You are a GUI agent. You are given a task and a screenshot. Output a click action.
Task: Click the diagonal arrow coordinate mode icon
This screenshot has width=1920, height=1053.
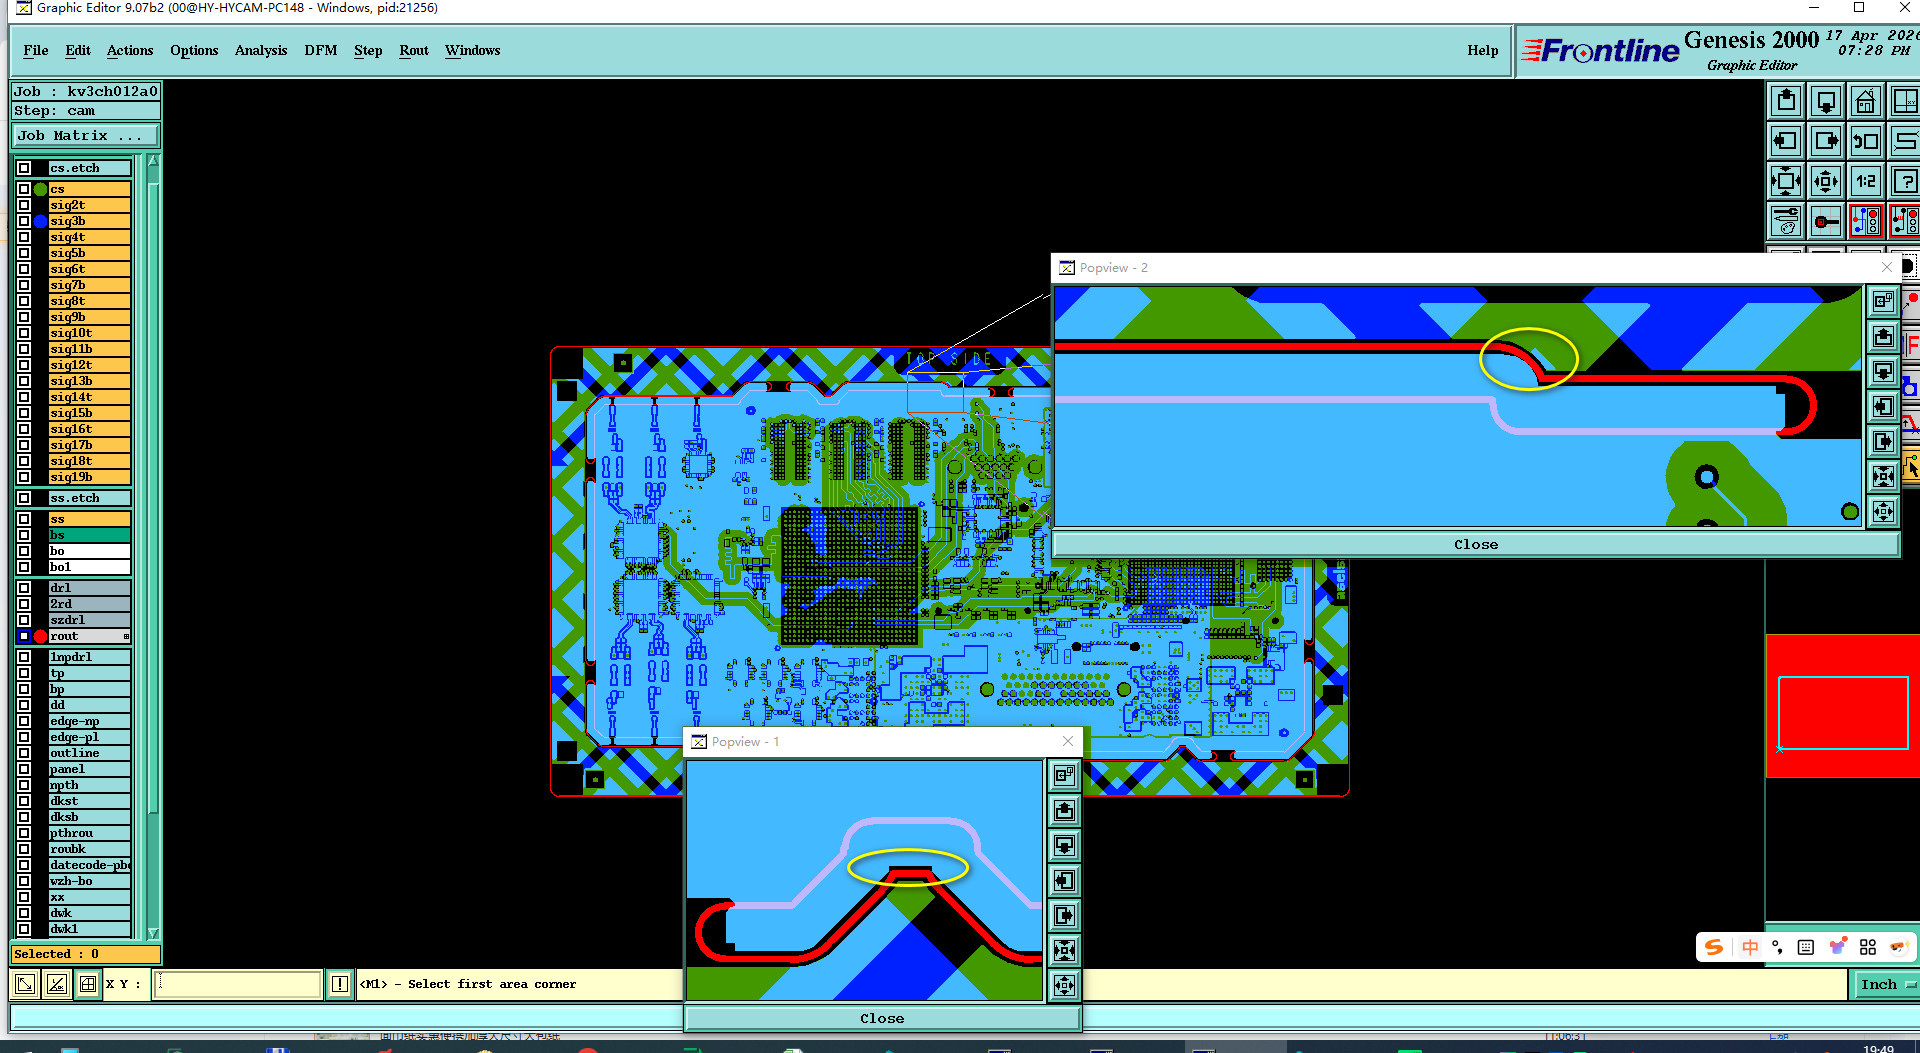(x=25, y=984)
